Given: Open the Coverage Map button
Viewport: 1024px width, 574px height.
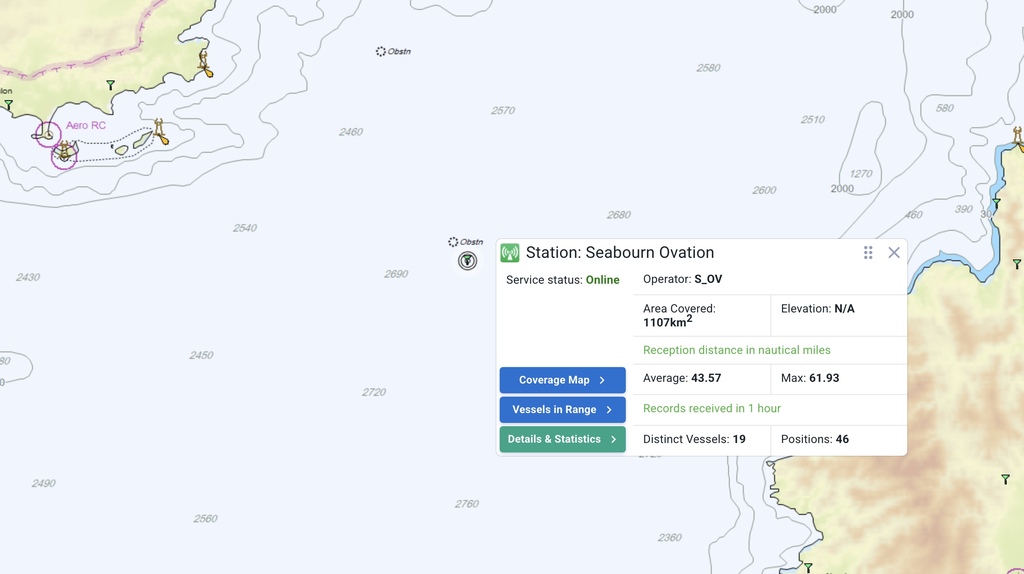Looking at the screenshot, I should coord(562,380).
